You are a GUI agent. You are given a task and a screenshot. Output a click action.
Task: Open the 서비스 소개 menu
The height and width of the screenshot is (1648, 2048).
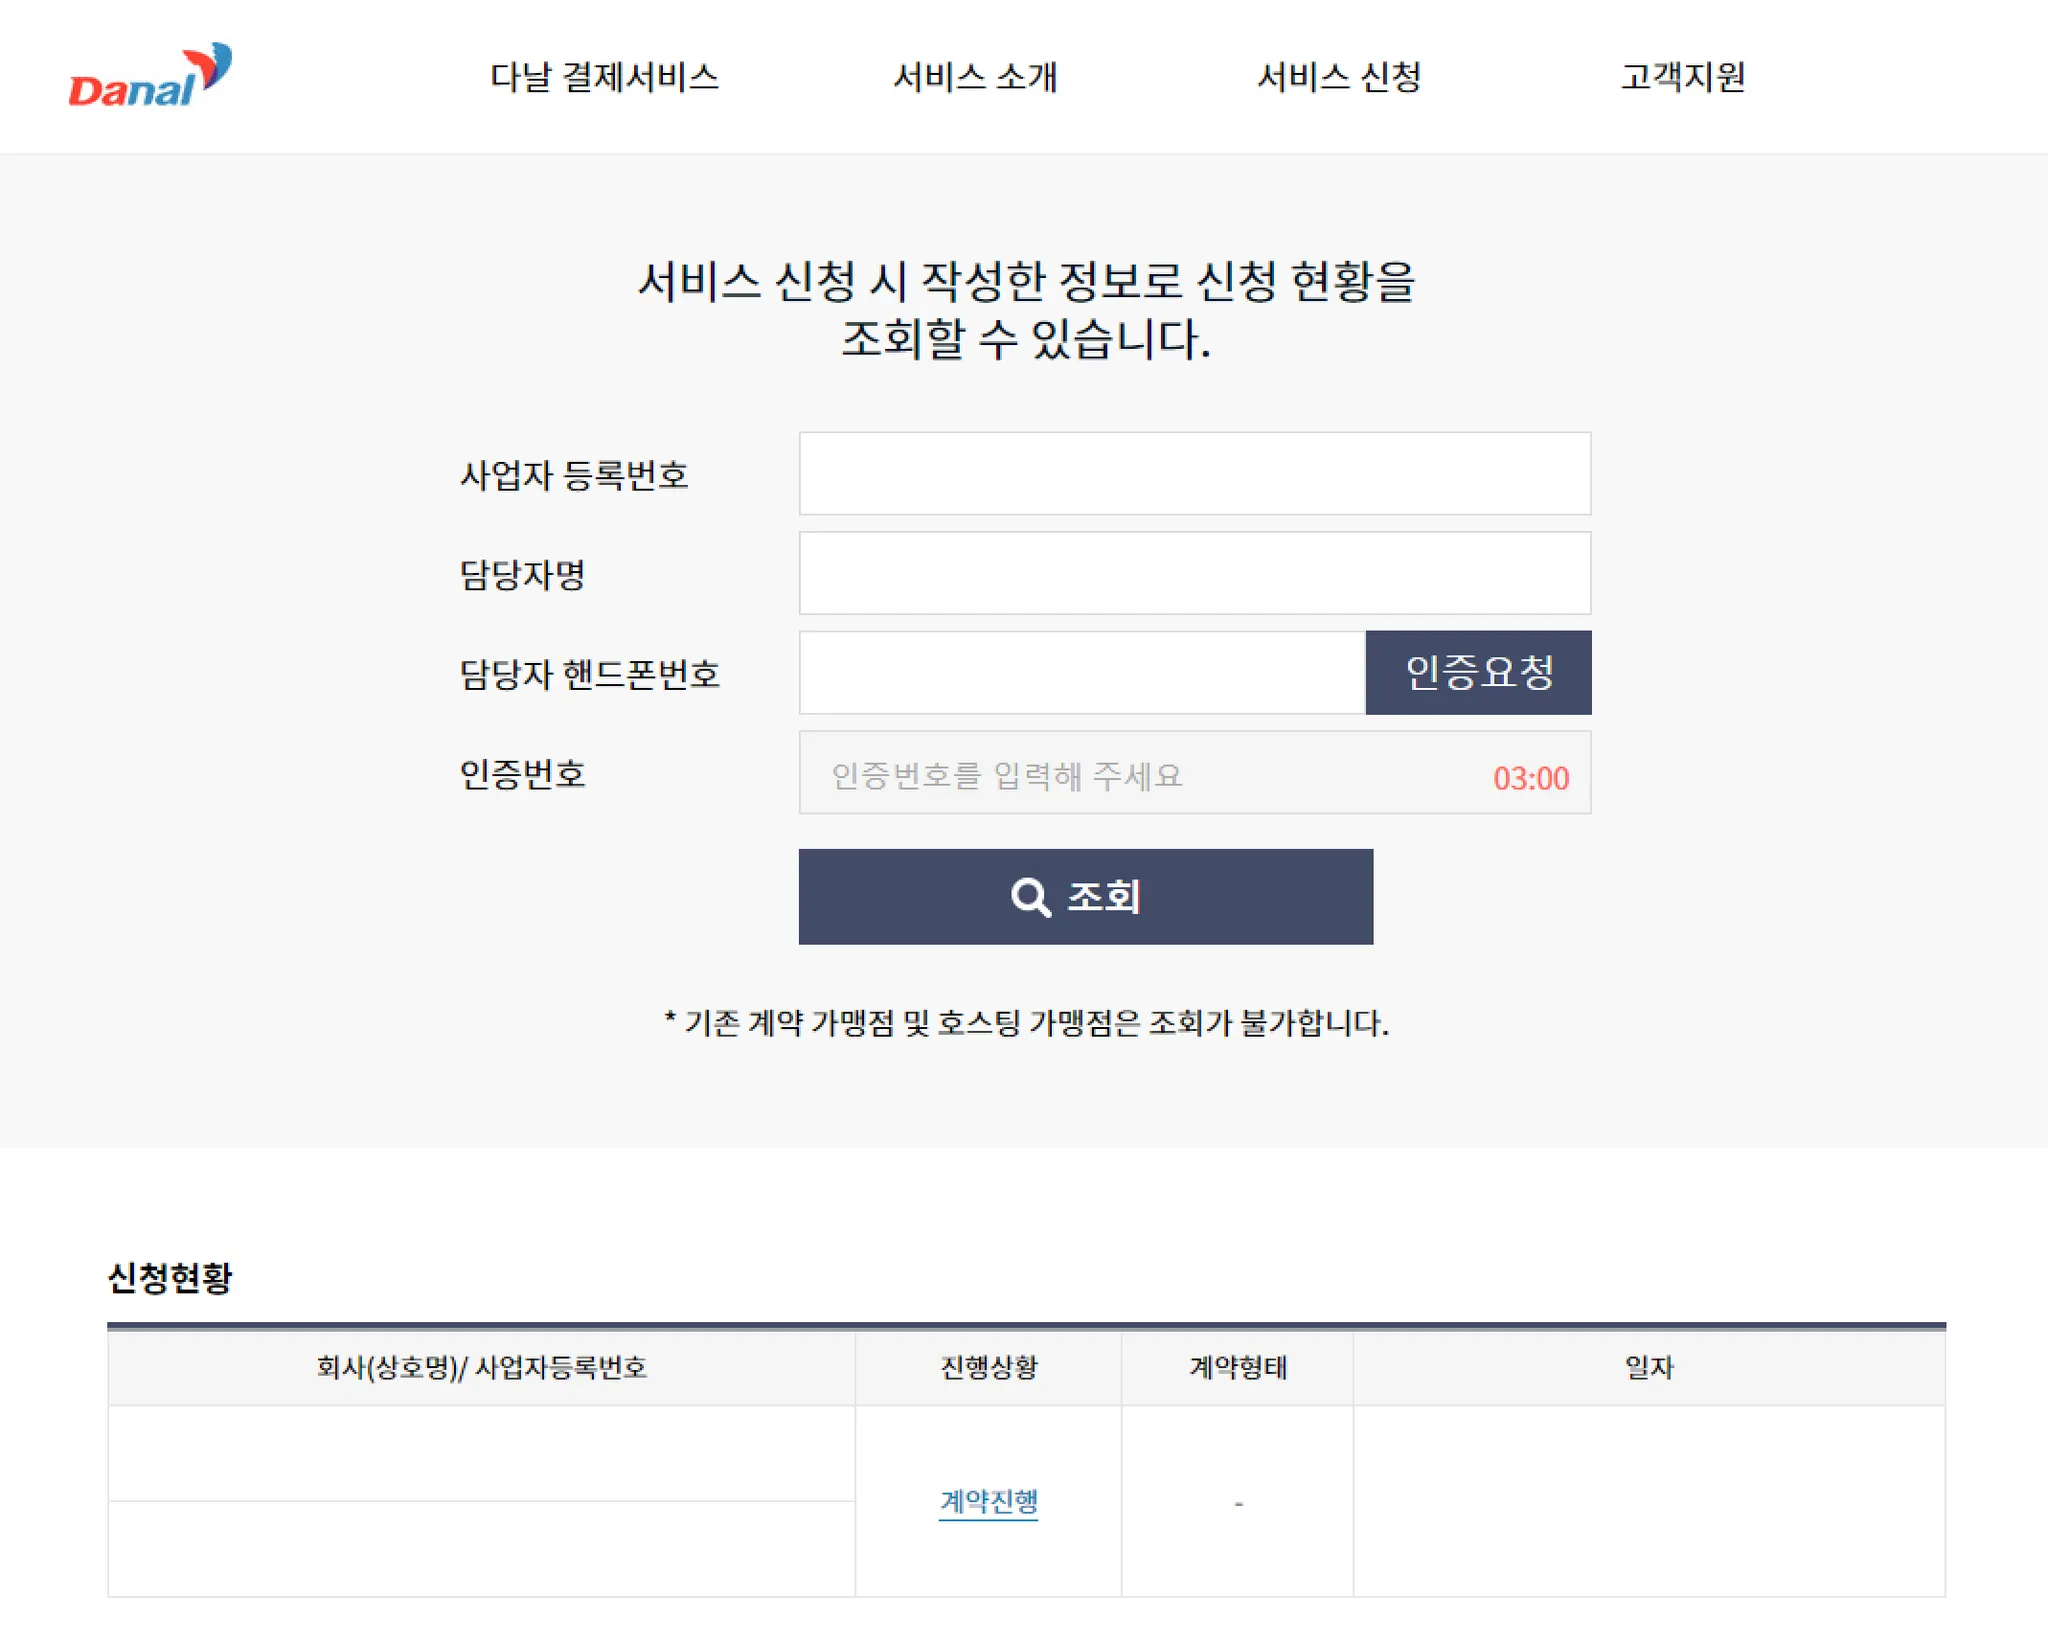tap(975, 77)
